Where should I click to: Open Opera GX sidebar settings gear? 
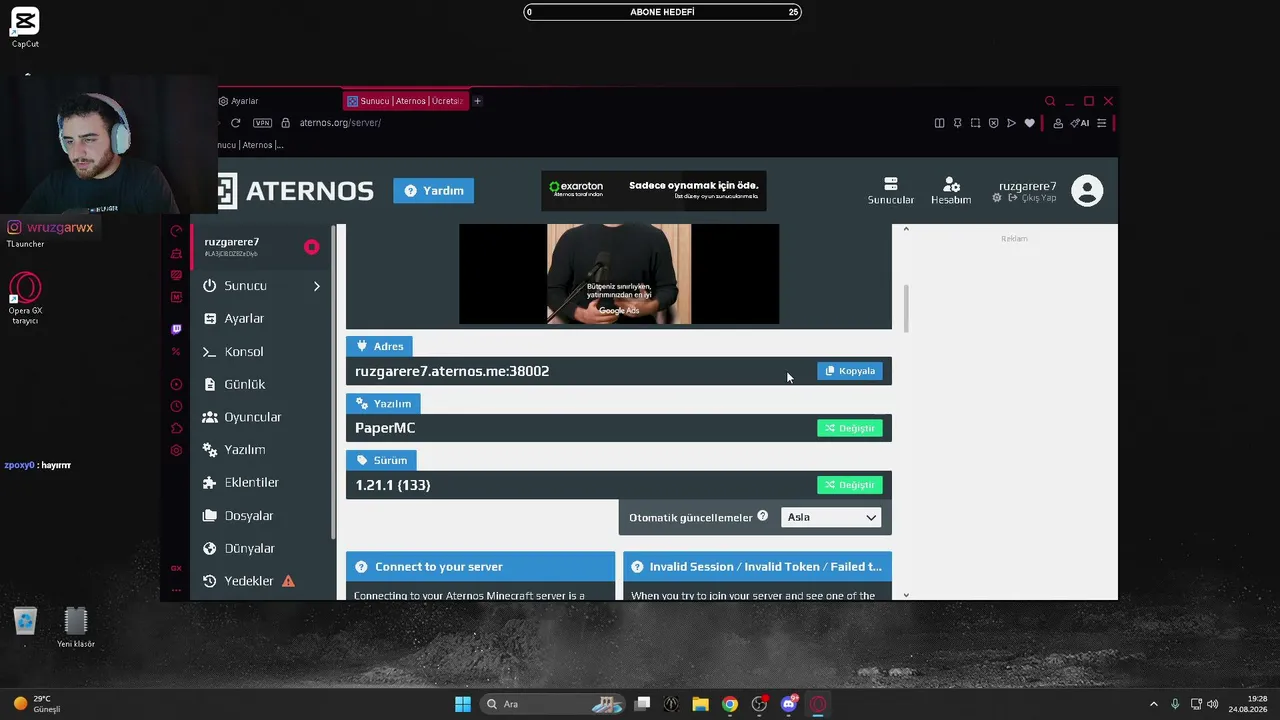click(176, 450)
